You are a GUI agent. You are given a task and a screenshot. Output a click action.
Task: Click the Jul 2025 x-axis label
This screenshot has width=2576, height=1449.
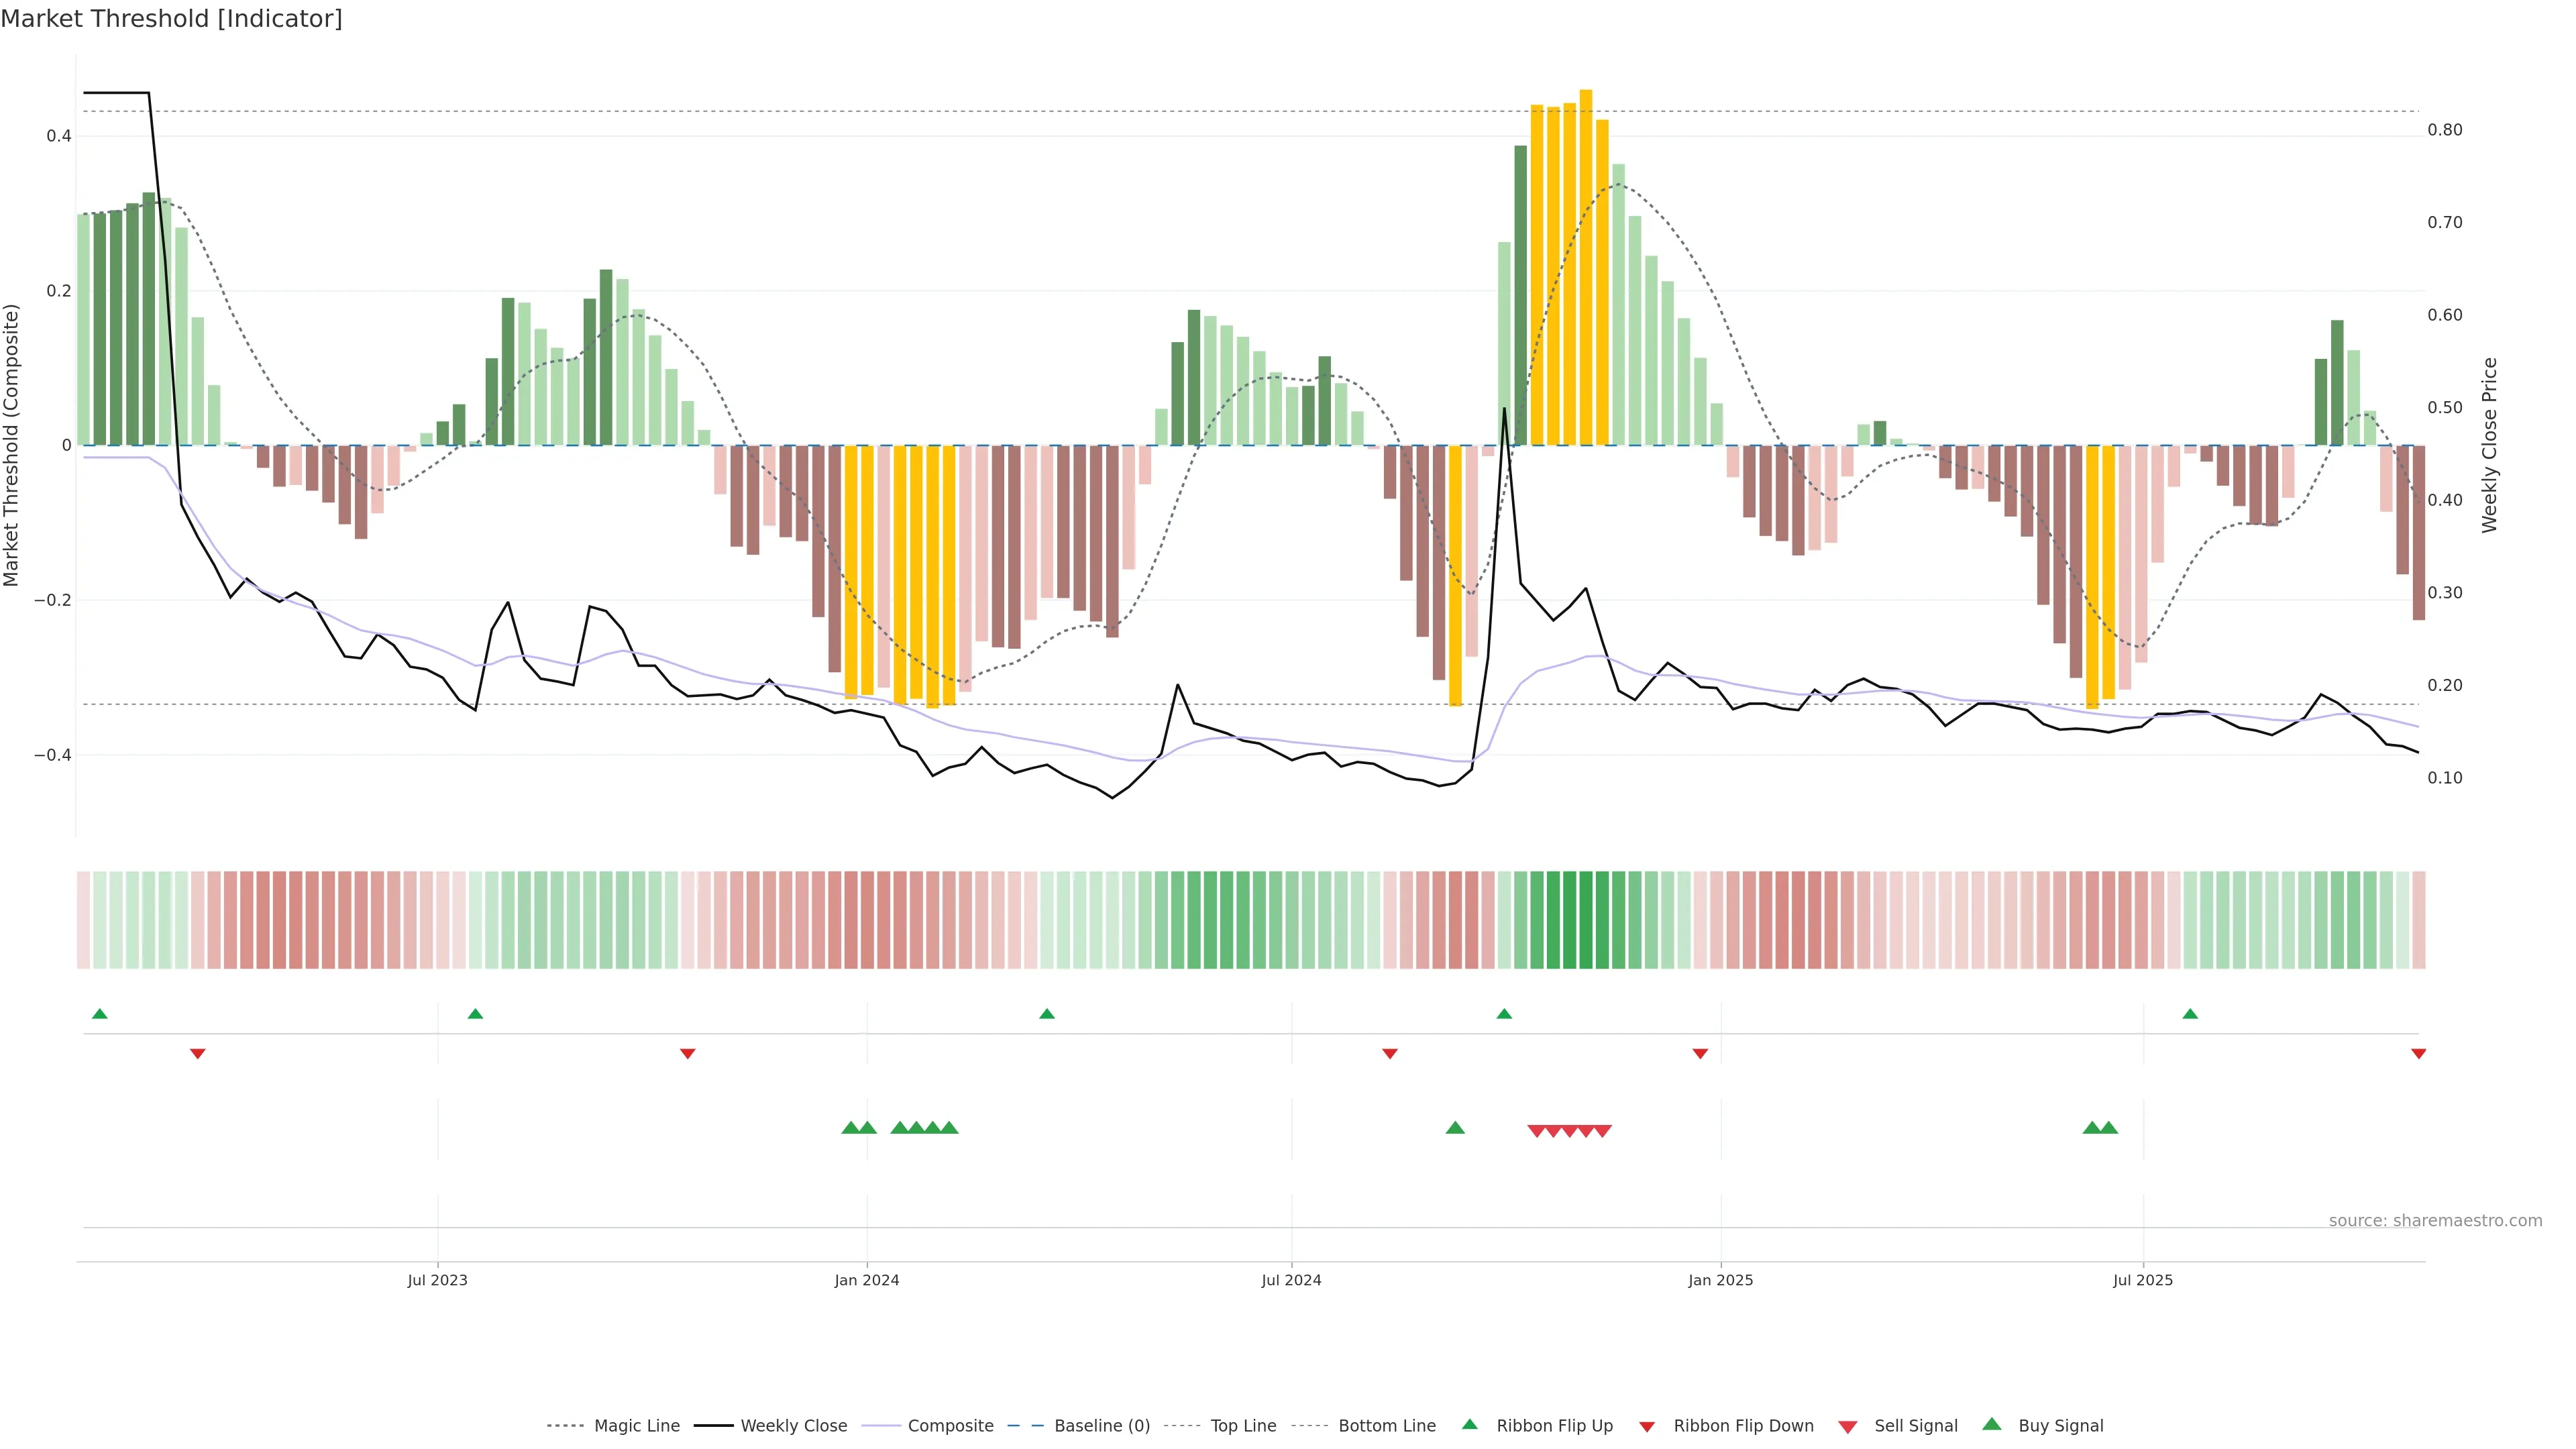pyautogui.click(x=2143, y=1280)
